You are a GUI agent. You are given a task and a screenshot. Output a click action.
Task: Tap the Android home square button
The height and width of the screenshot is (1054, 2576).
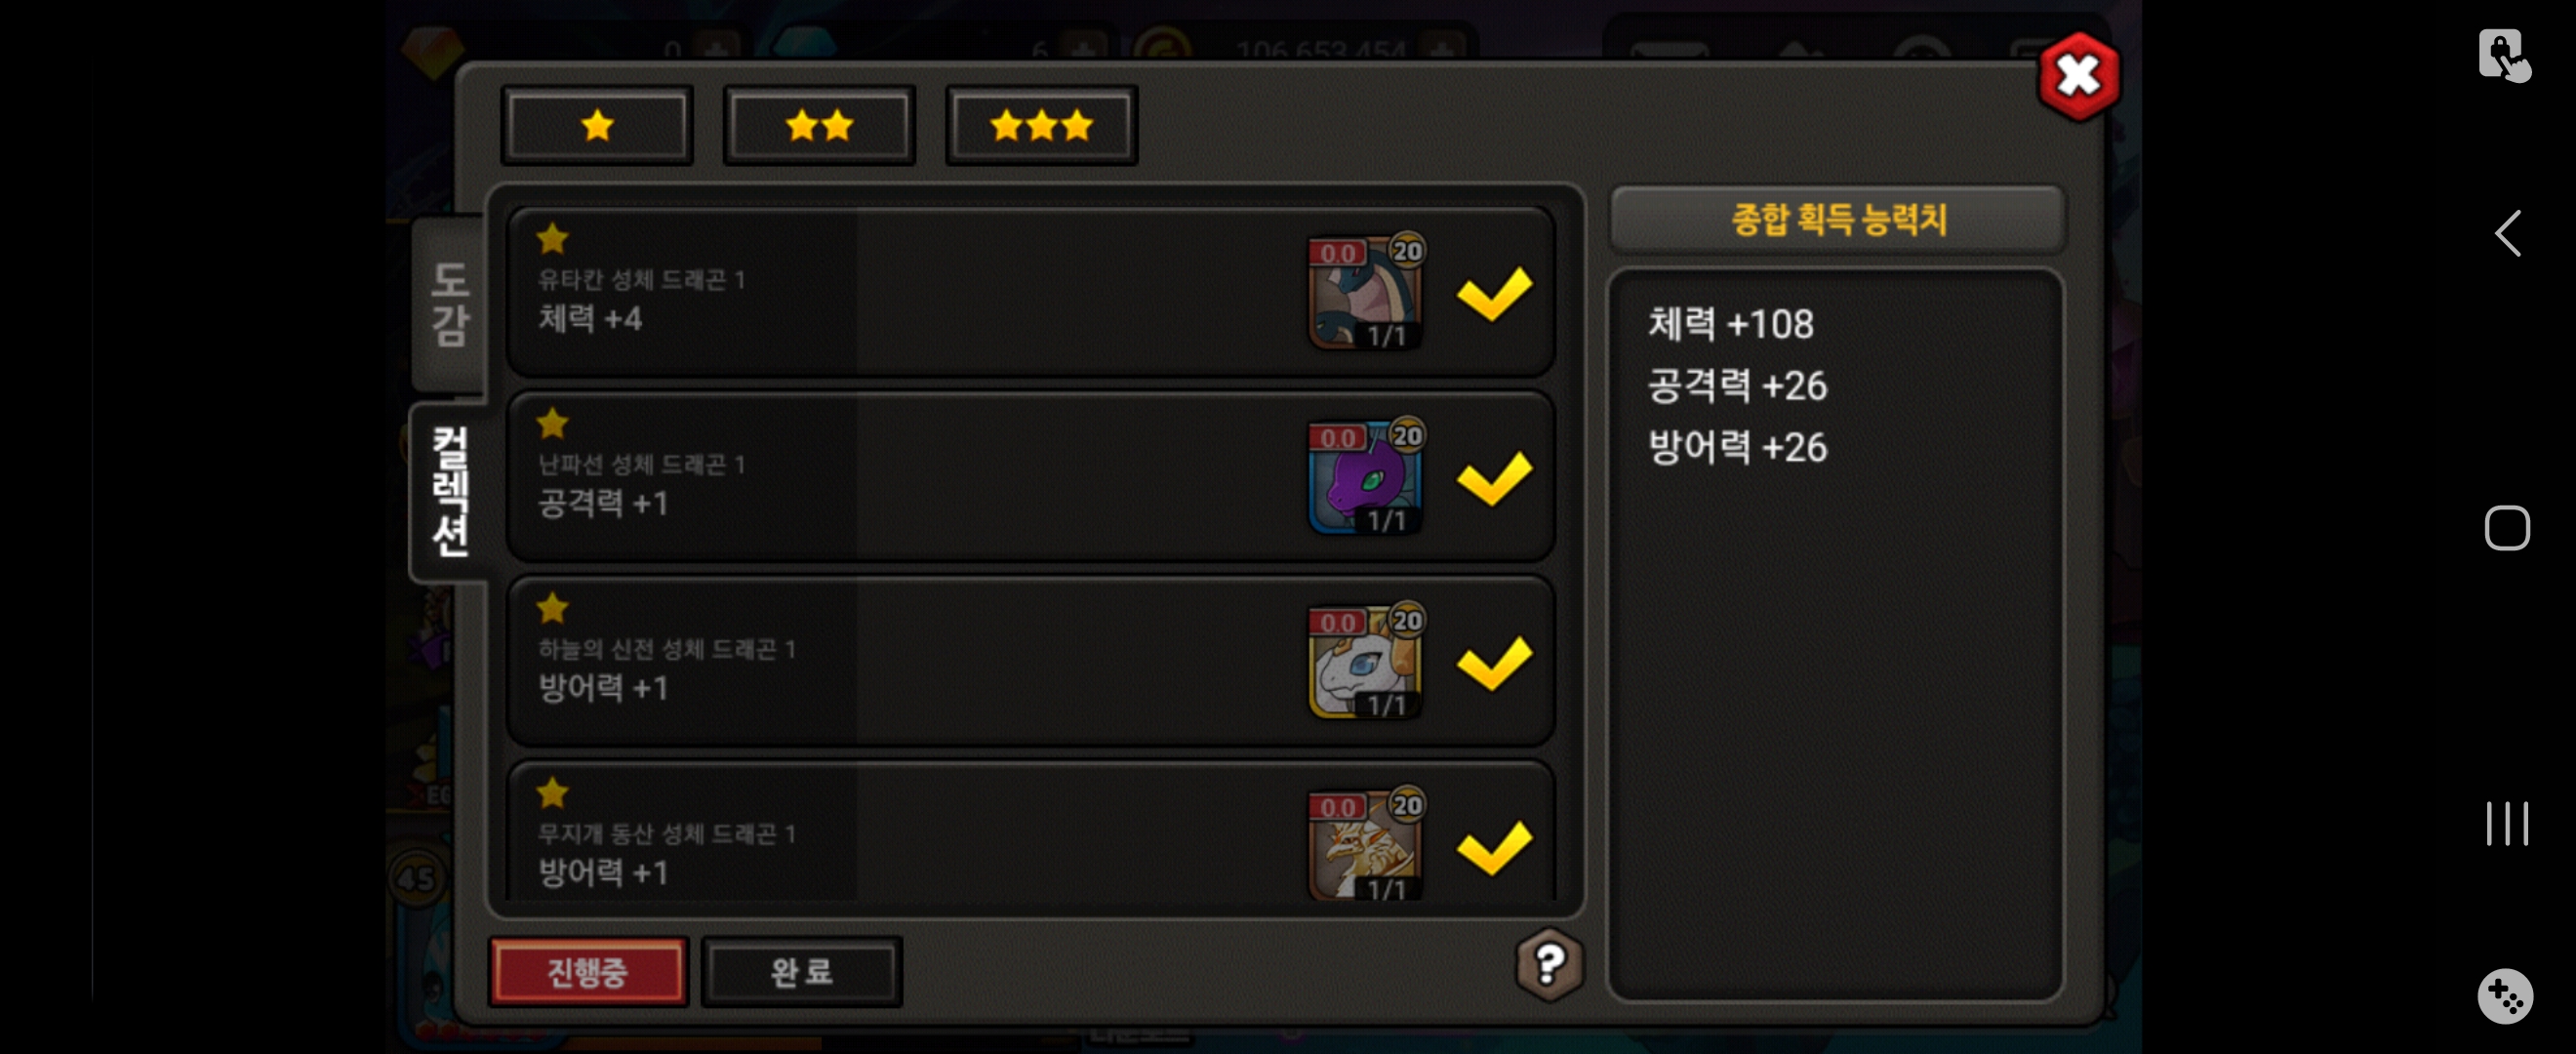(2507, 528)
